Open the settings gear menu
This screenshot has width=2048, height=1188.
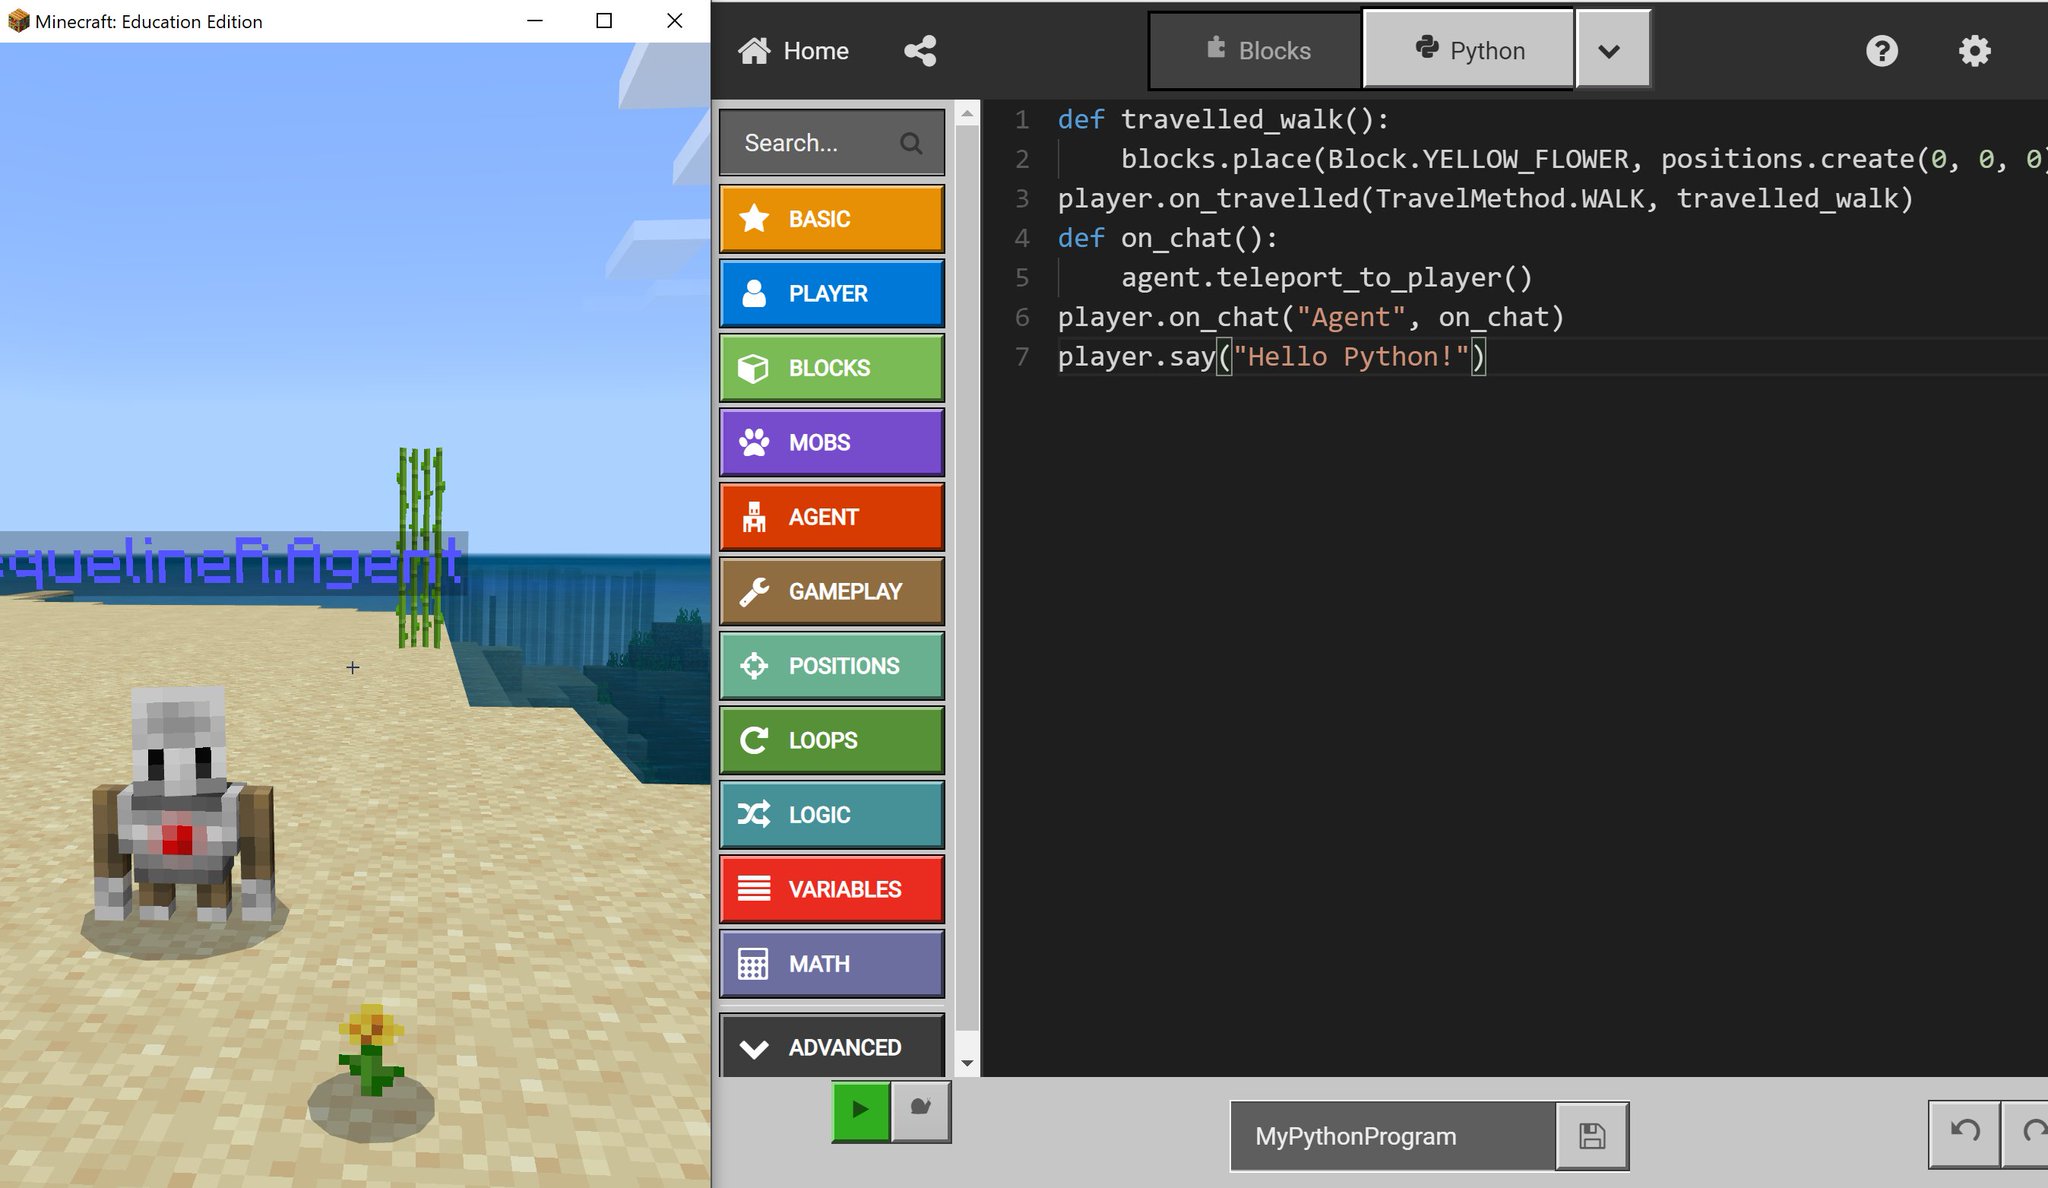1974,51
